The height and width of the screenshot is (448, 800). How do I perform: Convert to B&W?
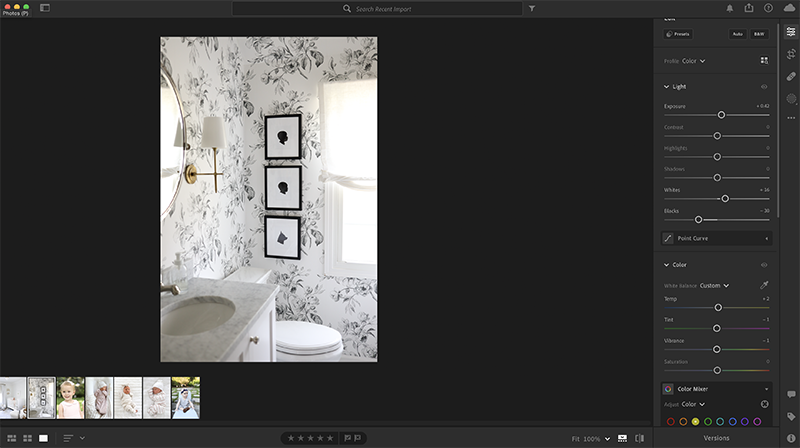coord(759,34)
